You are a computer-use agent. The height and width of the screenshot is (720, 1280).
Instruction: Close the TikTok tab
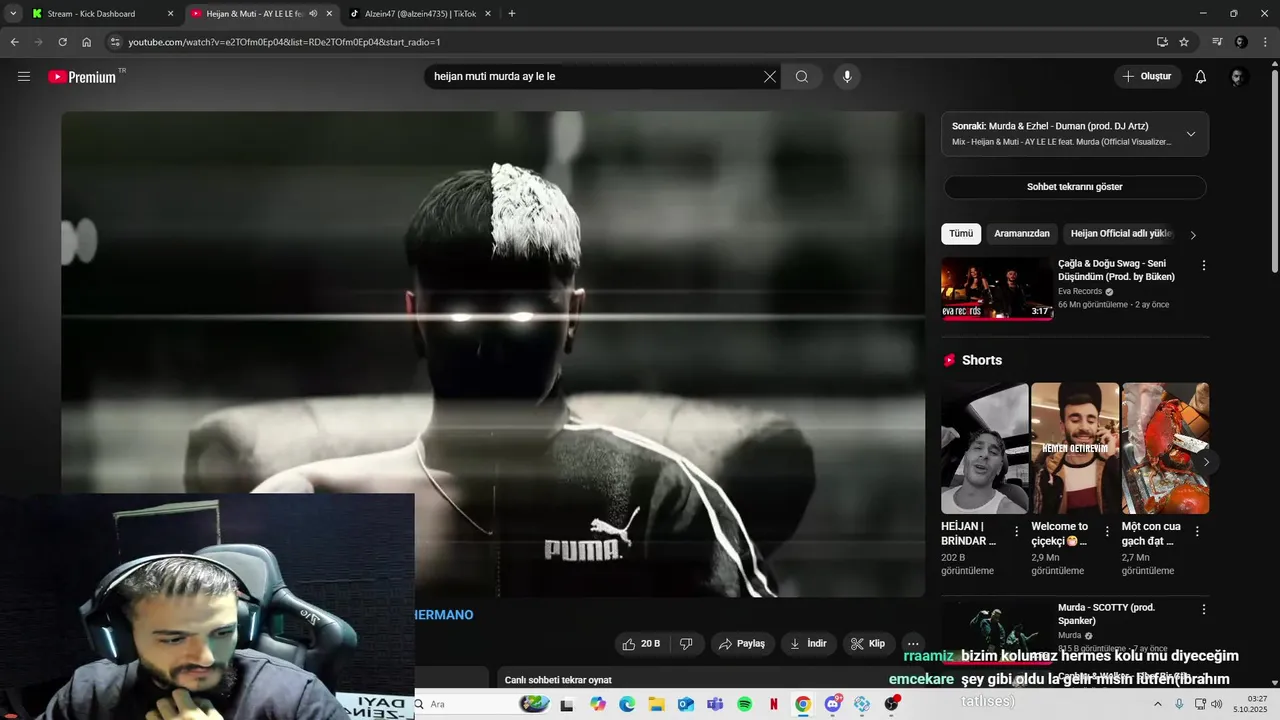coord(488,14)
